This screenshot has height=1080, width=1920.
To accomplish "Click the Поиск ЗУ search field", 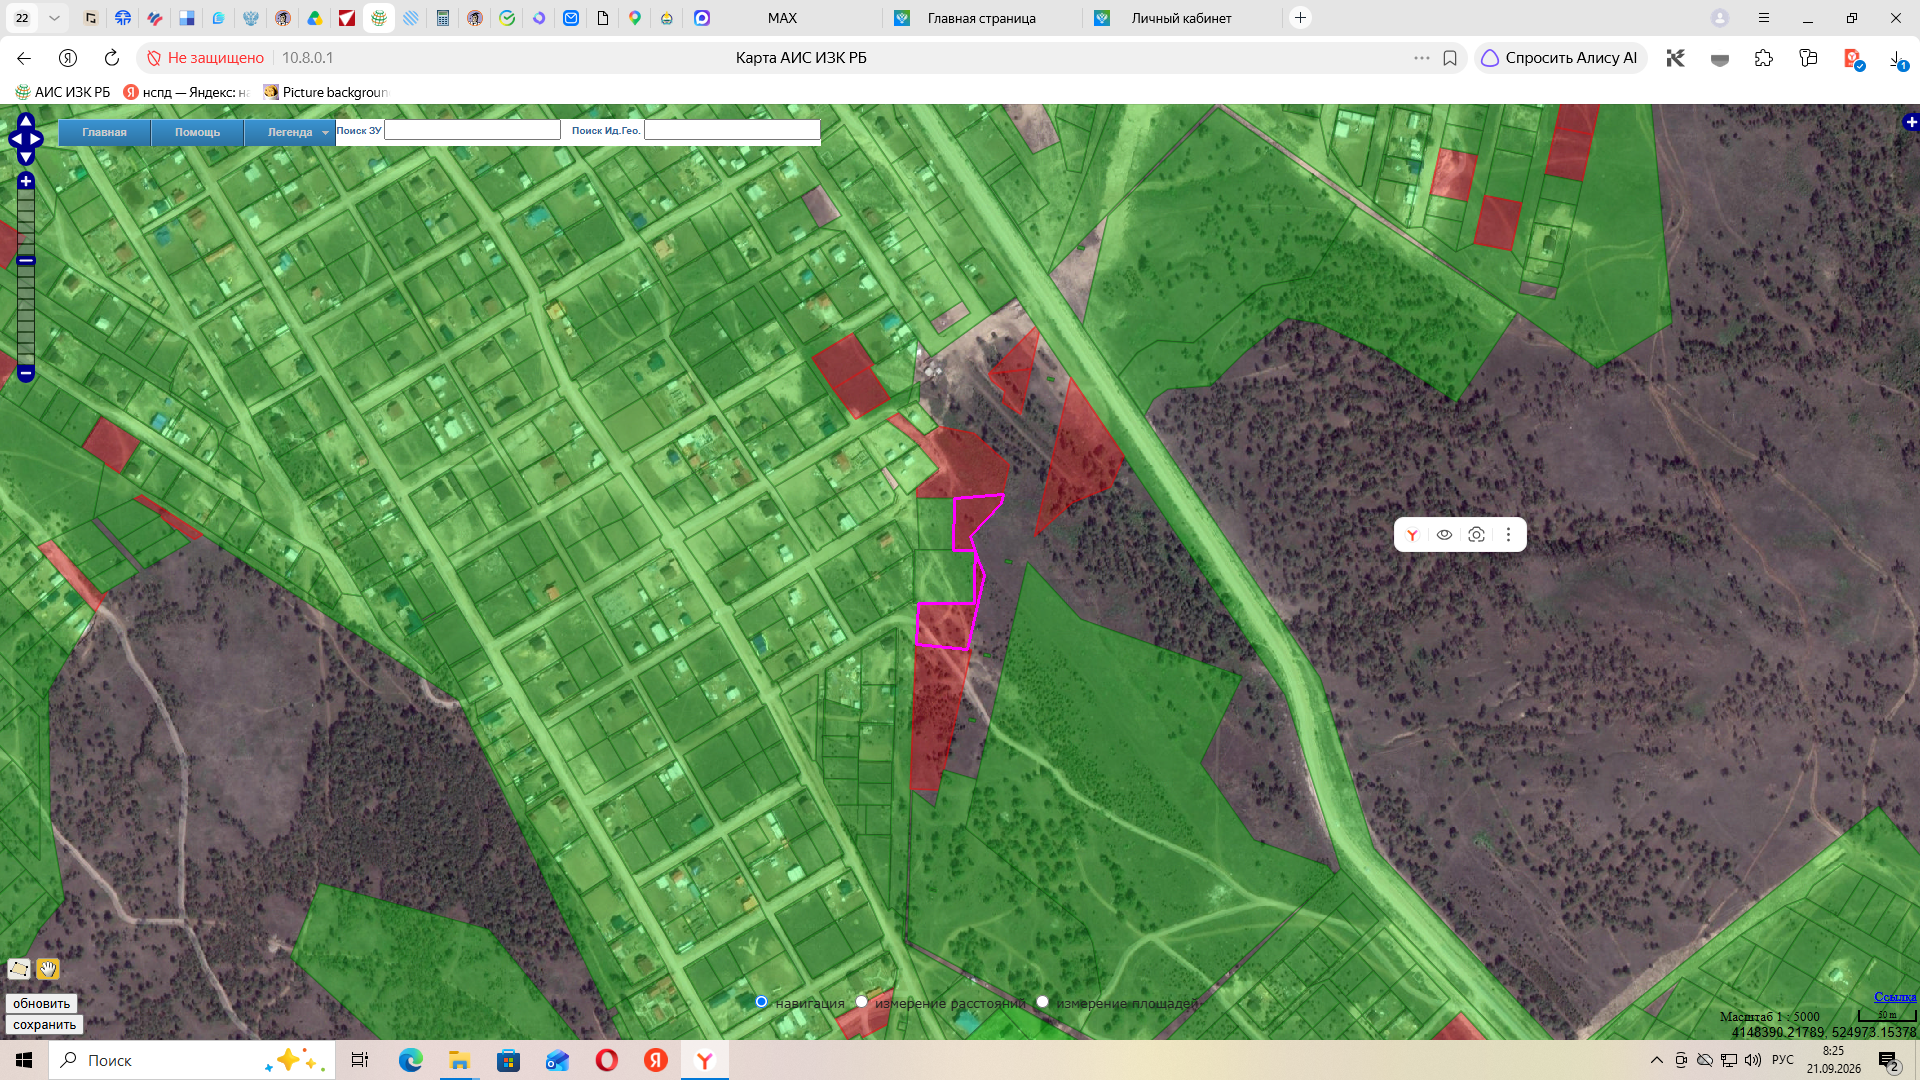I will [472, 130].
